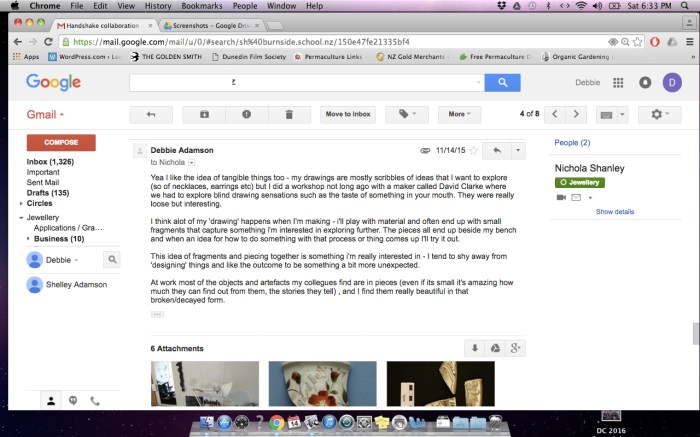Star the message dated 11/14/15

pos(474,150)
